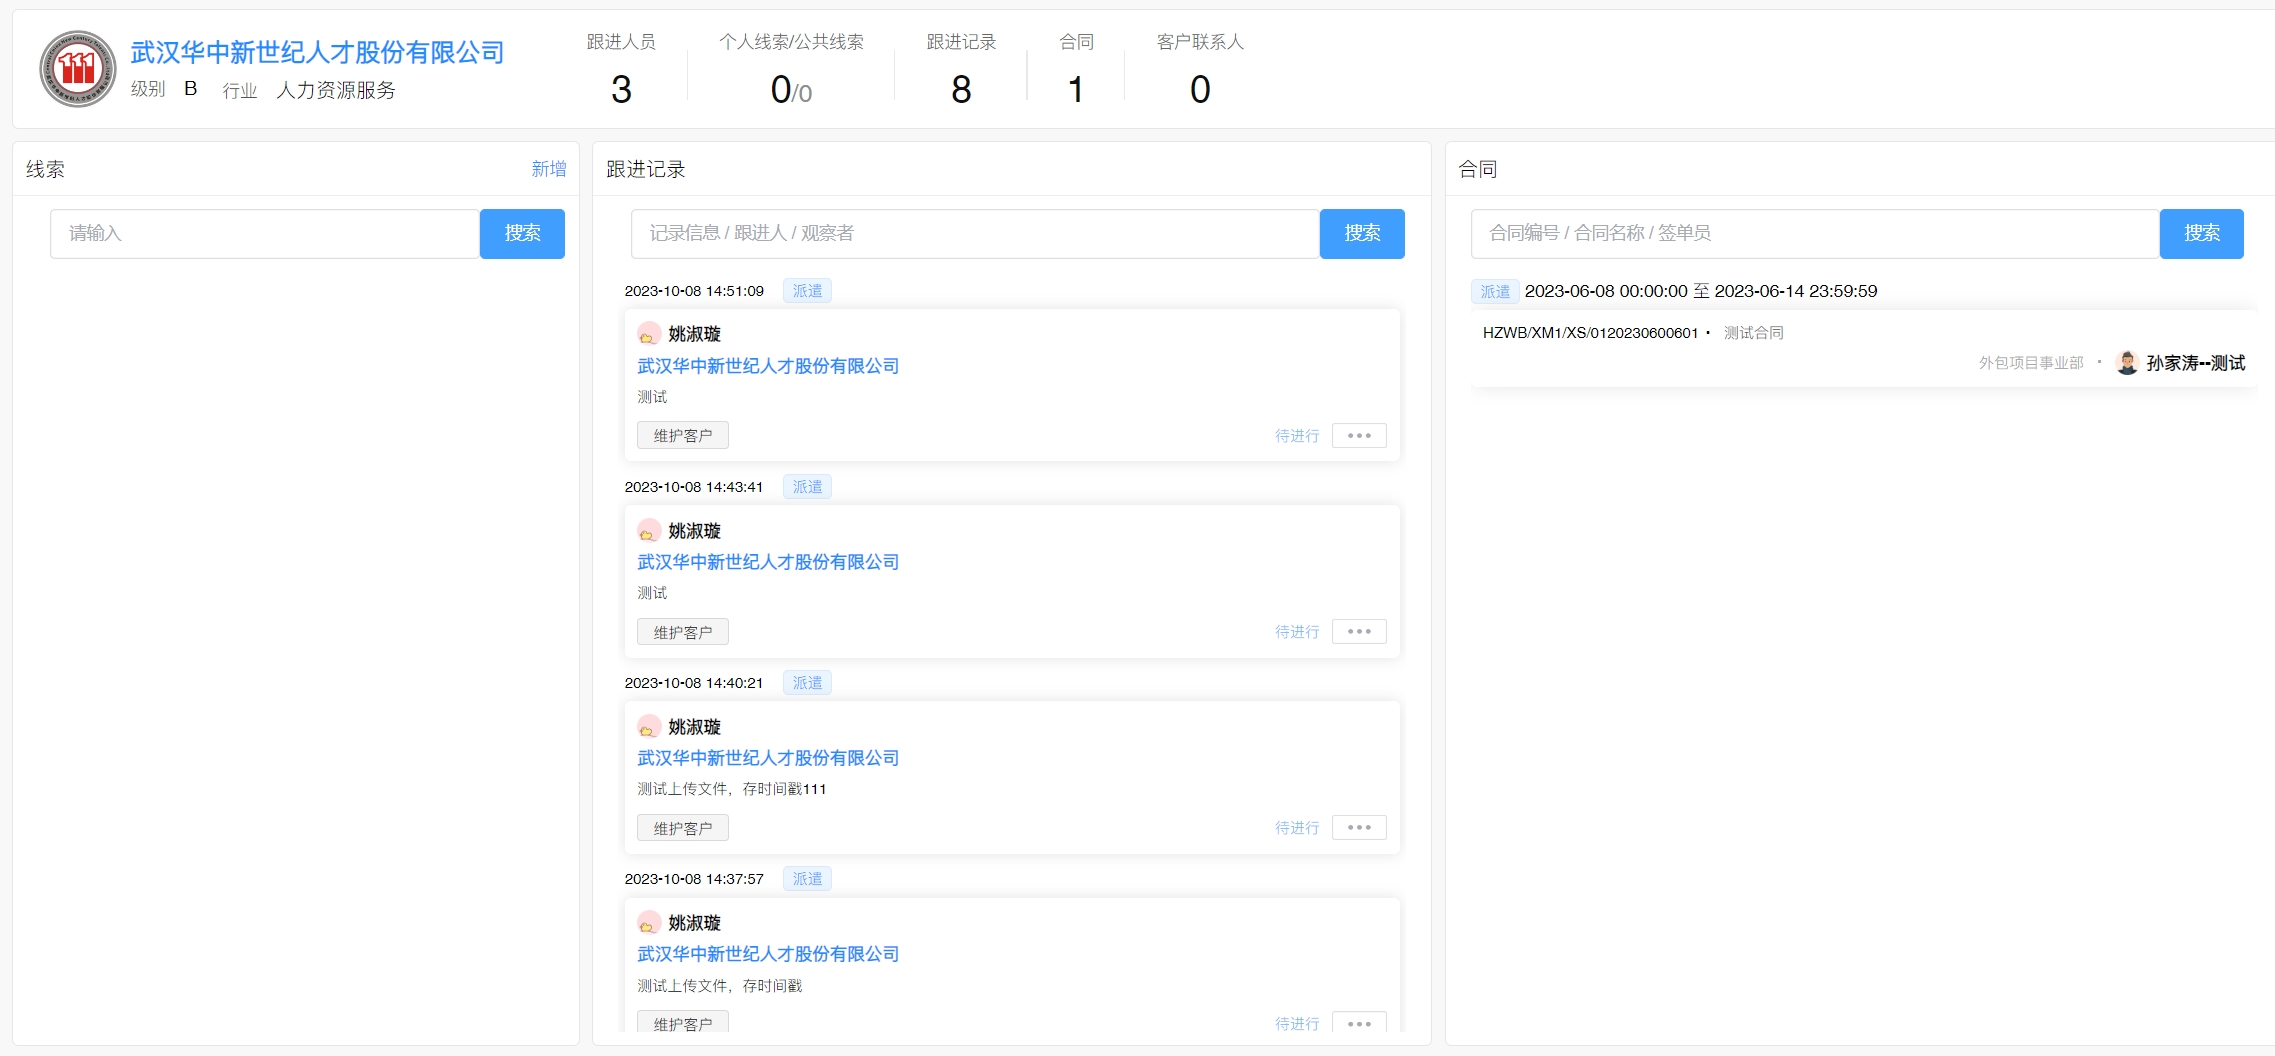Open the company title link in header

point(317,52)
